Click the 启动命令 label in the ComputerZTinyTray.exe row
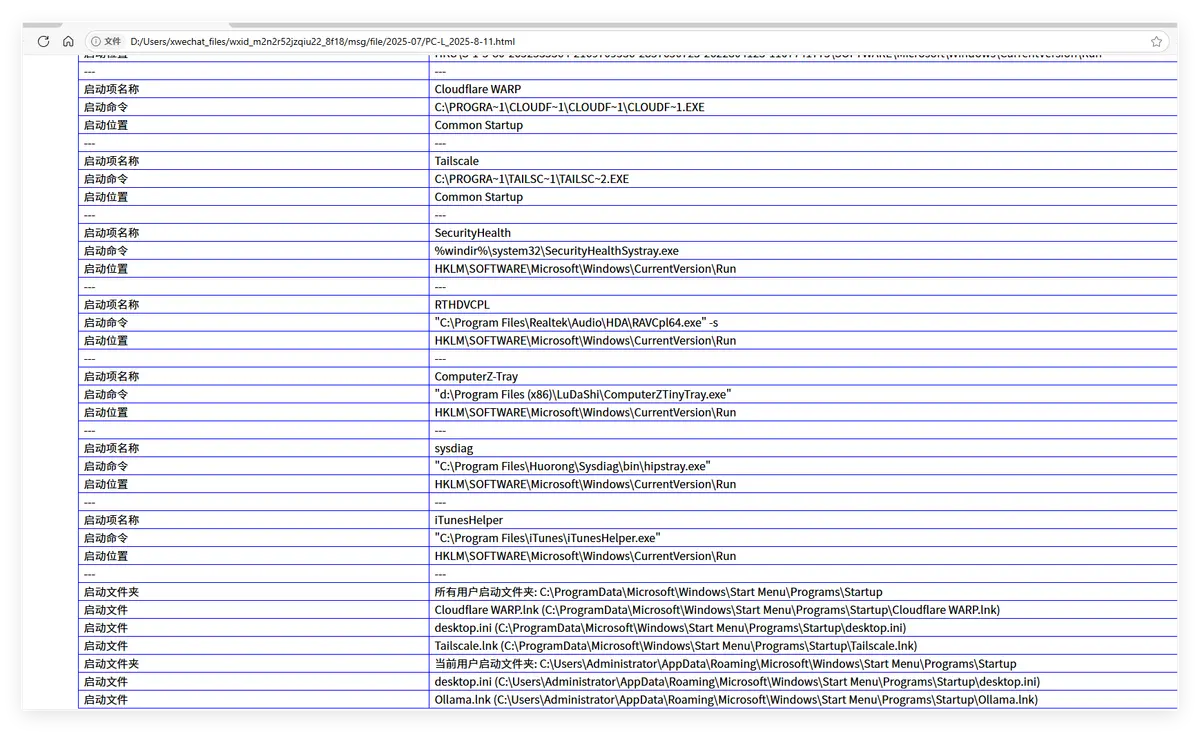The height and width of the screenshot is (732, 1200). [x=106, y=395]
